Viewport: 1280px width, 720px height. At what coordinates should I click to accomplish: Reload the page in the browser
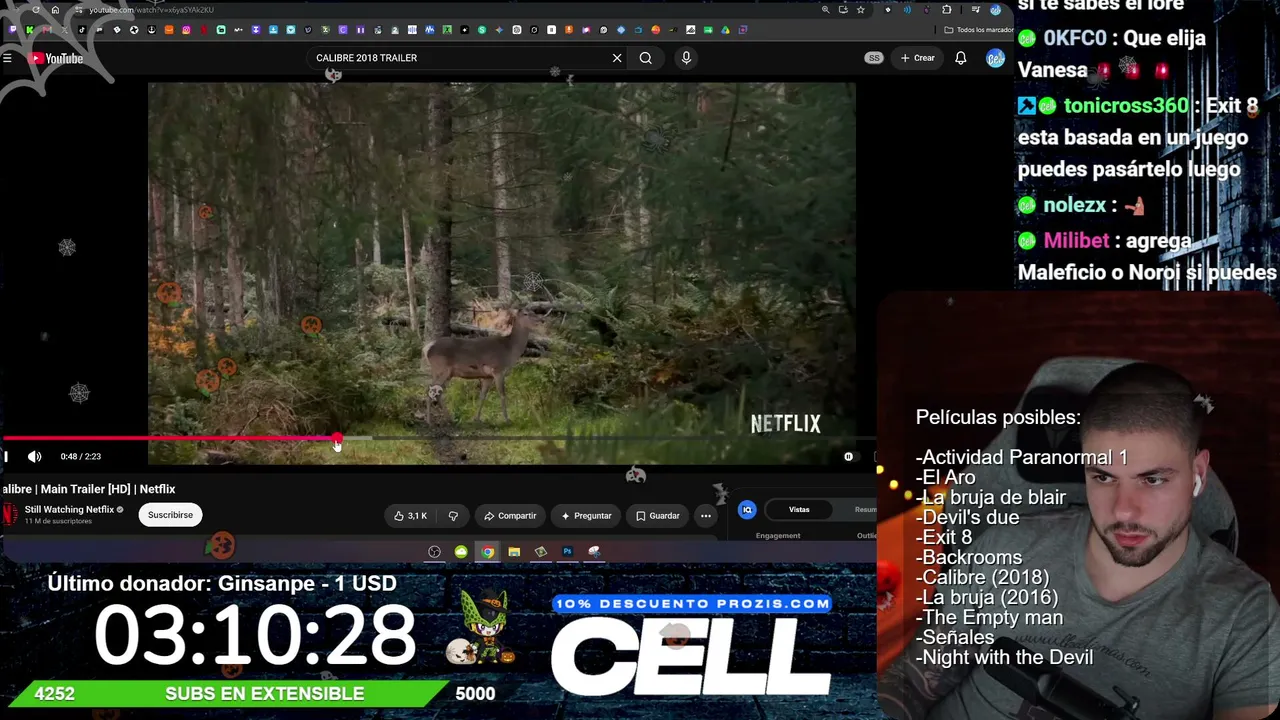tap(36, 10)
